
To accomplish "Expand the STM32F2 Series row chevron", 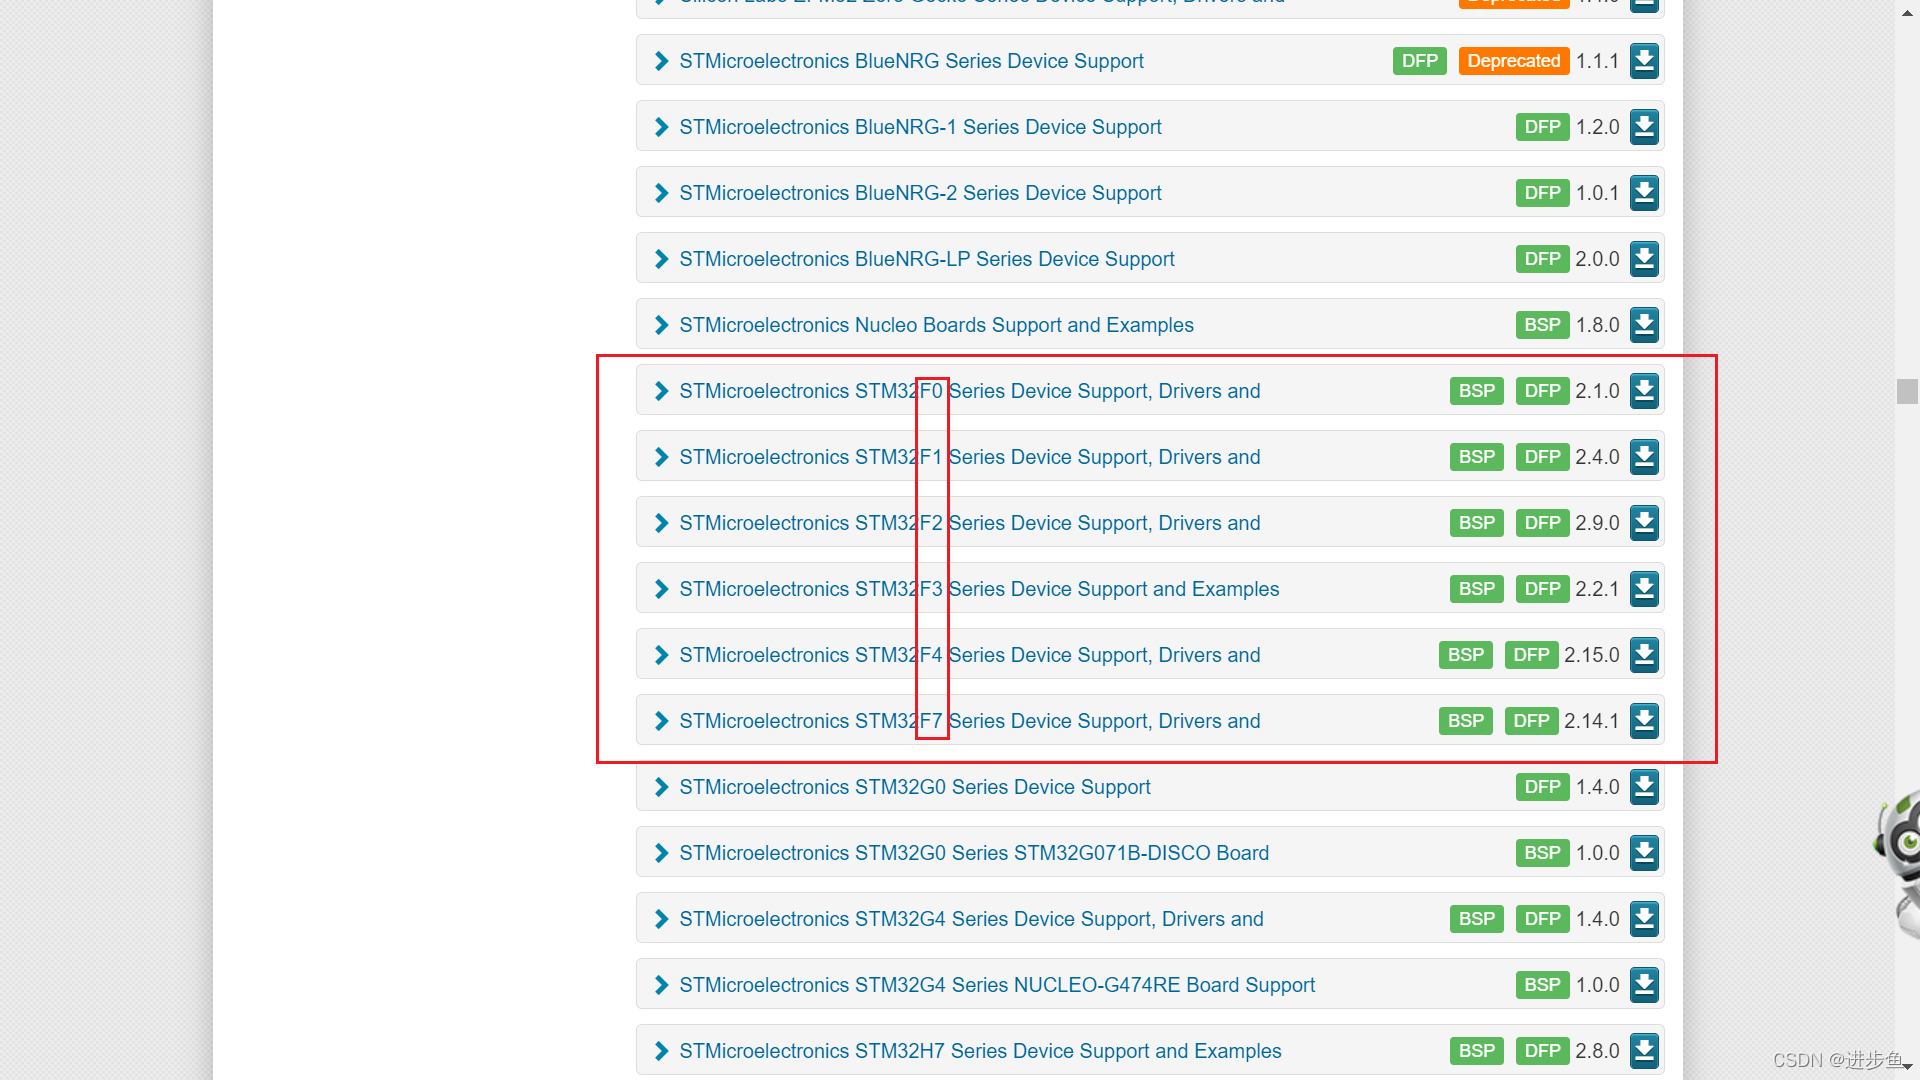I will coord(661,523).
